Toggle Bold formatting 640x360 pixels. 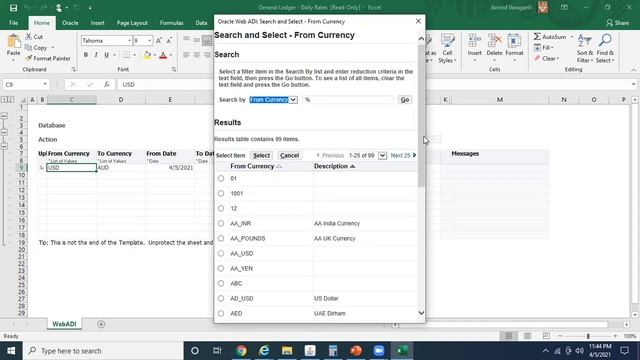coord(86,55)
